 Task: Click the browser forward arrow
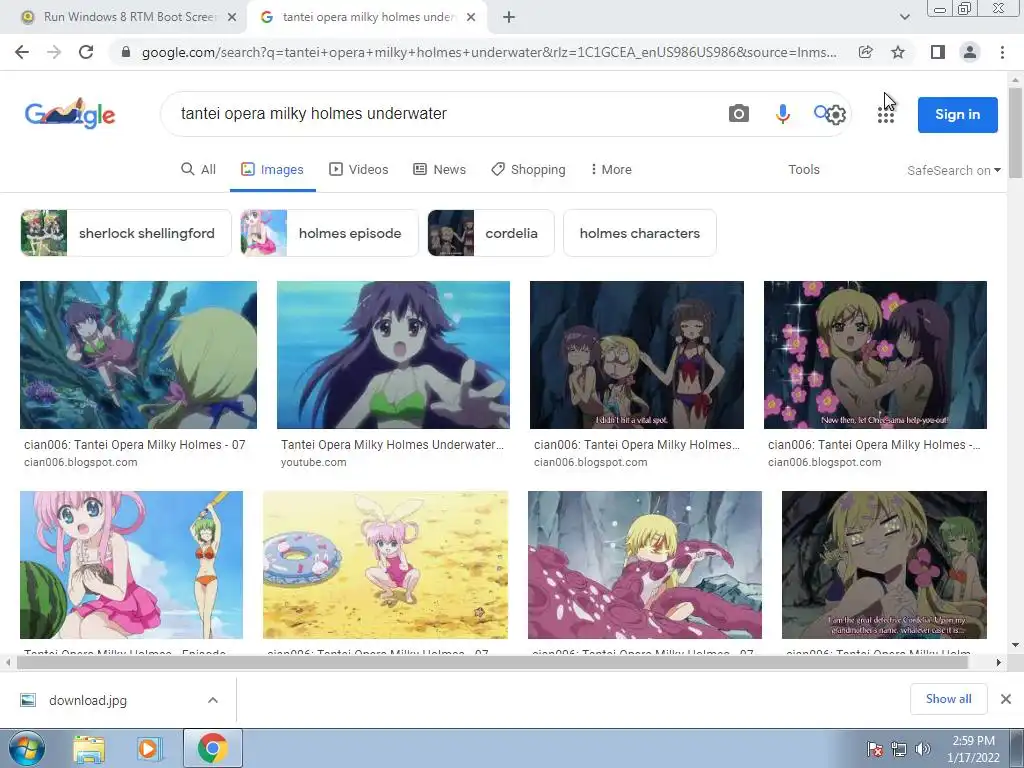54,52
